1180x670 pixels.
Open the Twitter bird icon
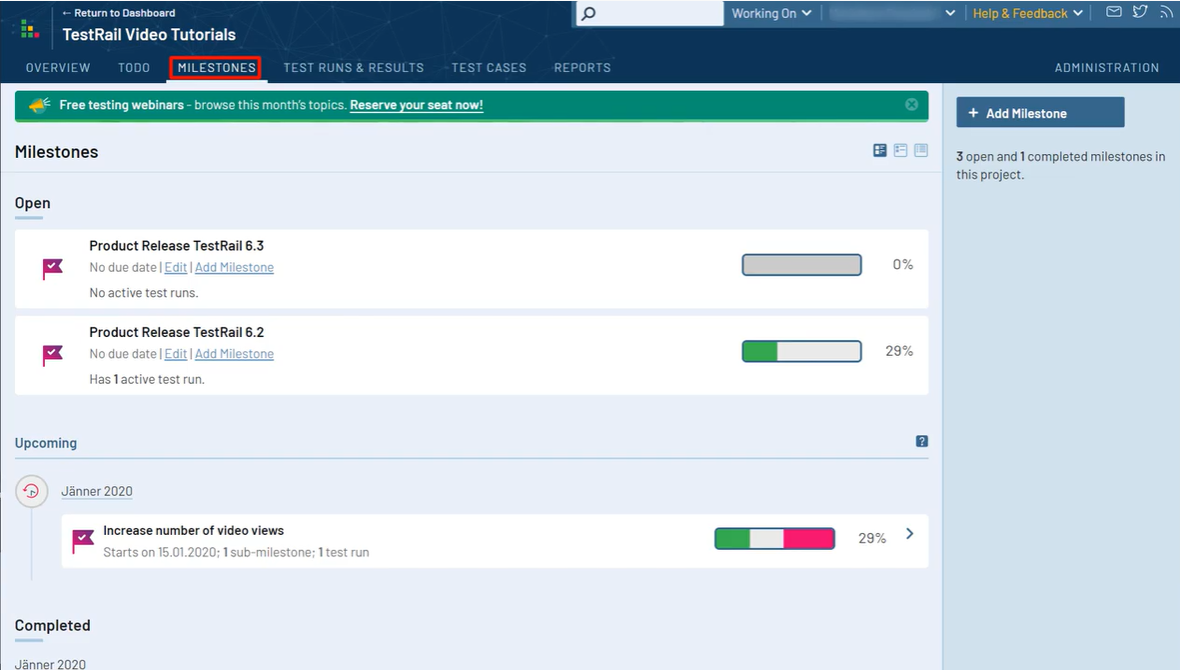point(1140,11)
